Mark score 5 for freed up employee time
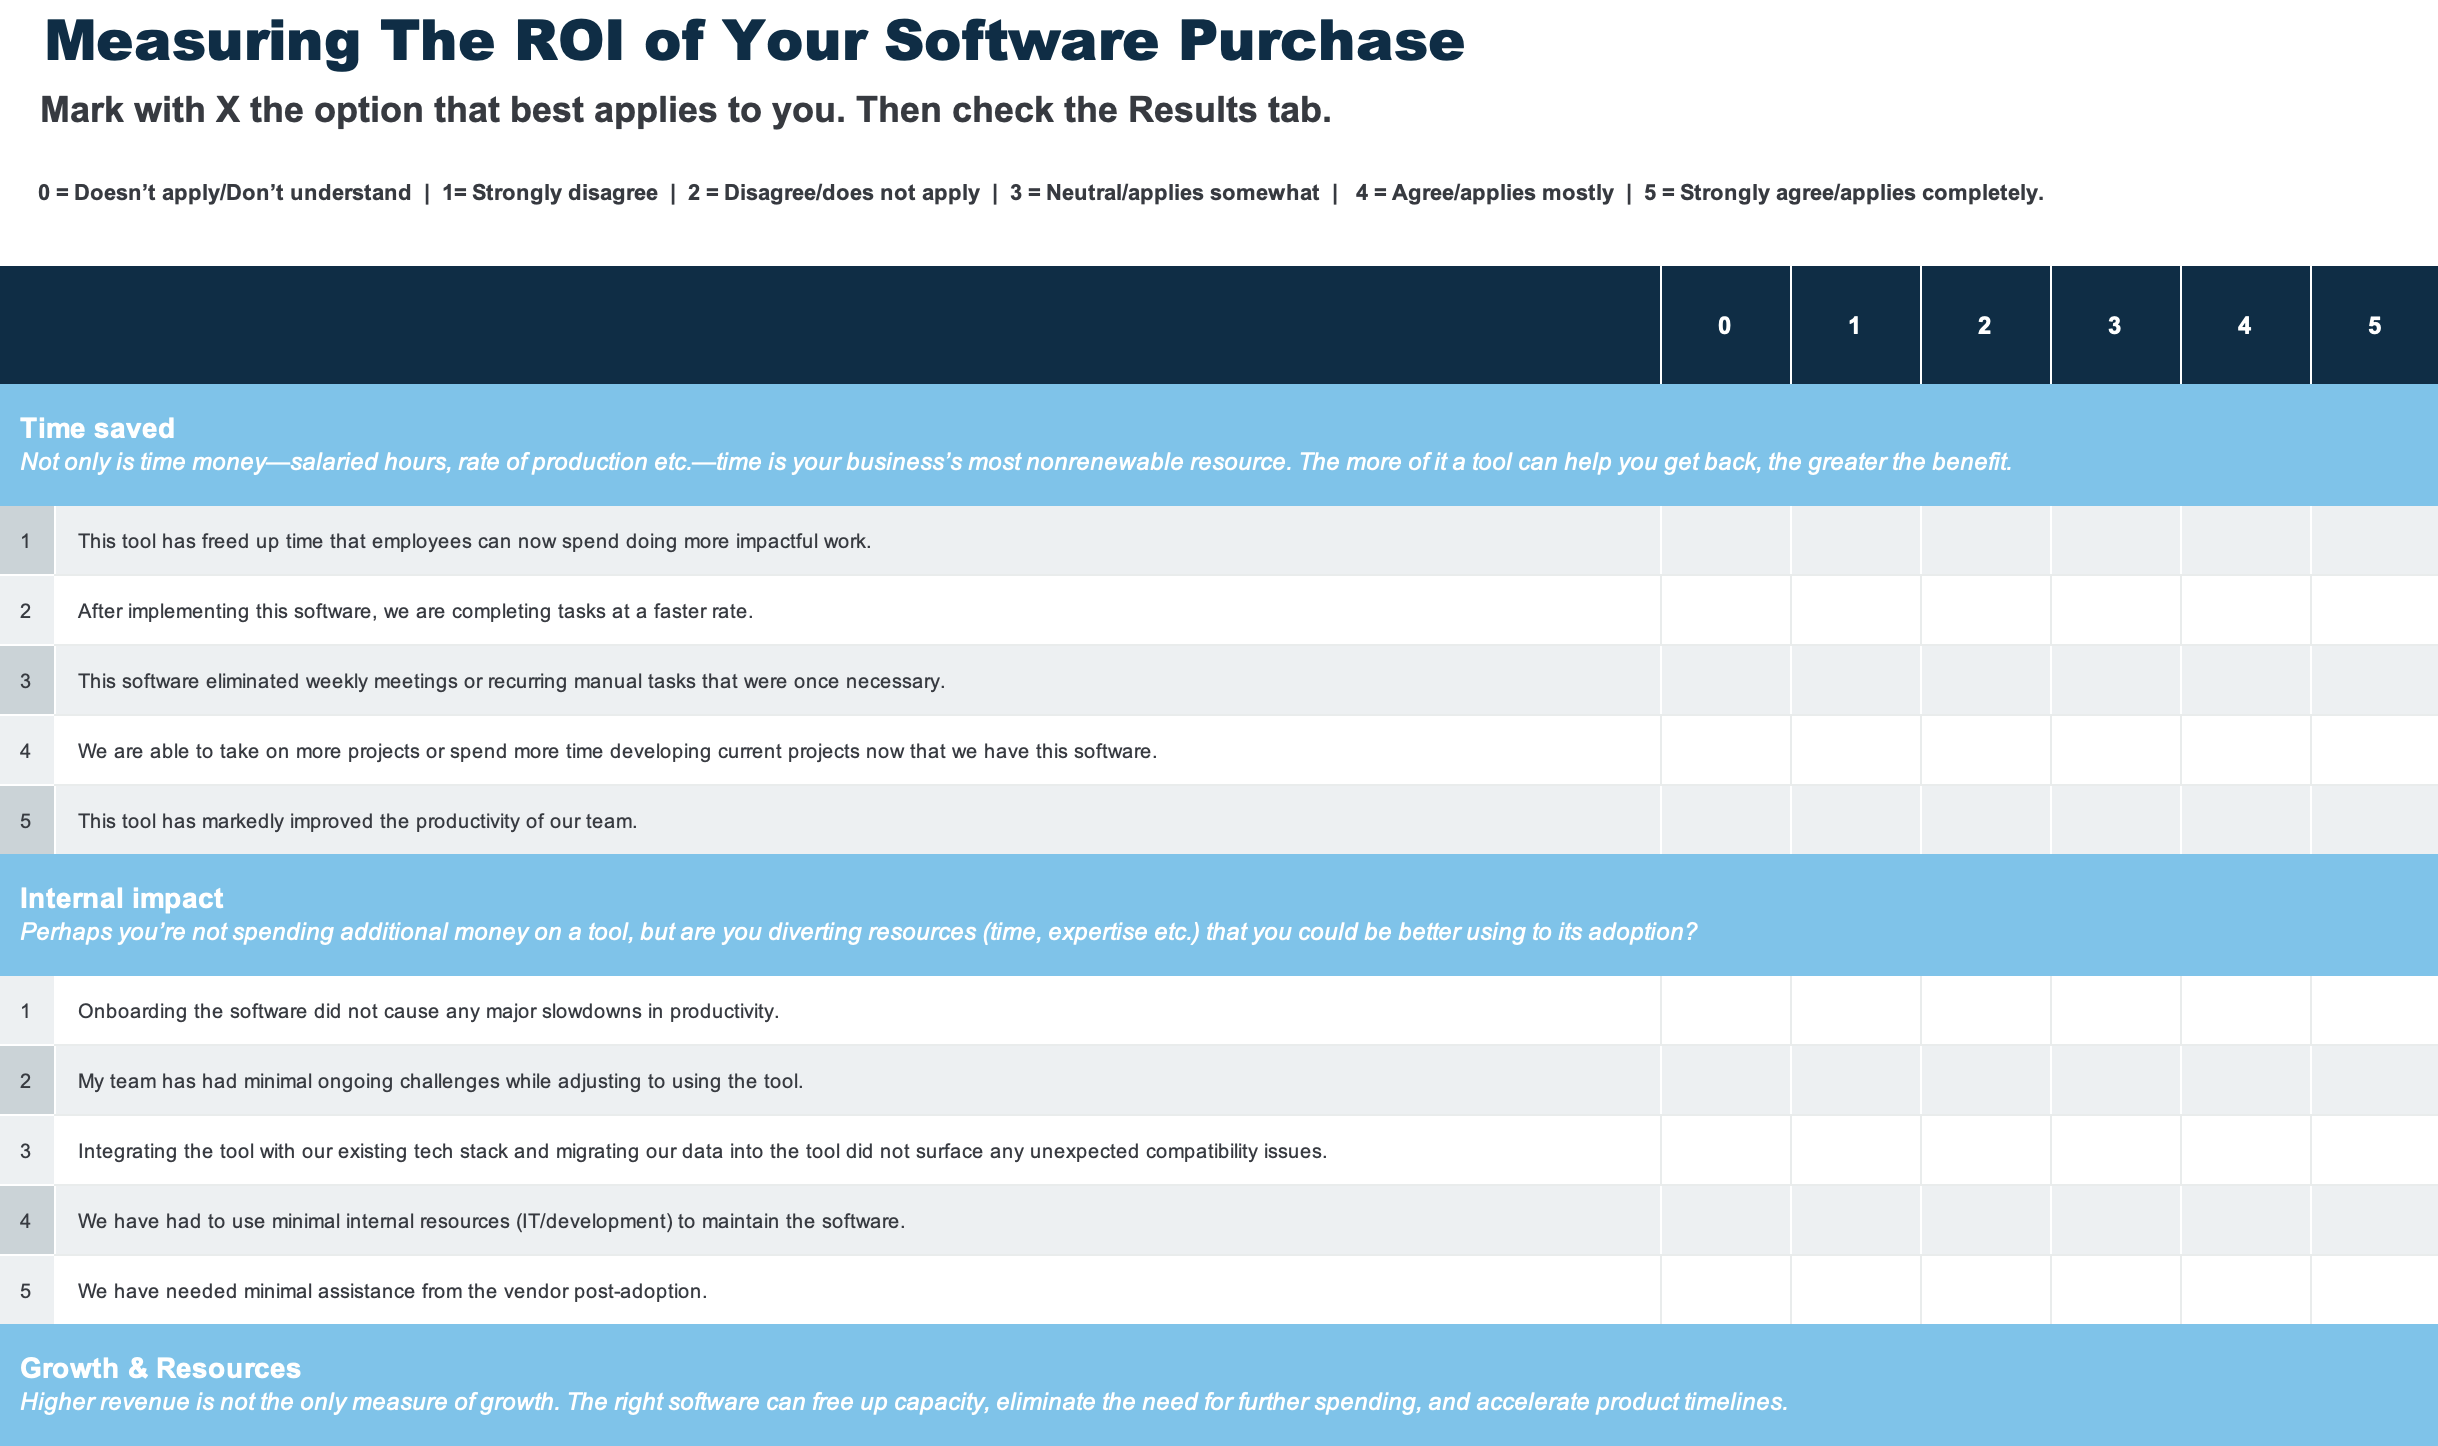The image size is (2438, 1446). tap(2374, 540)
